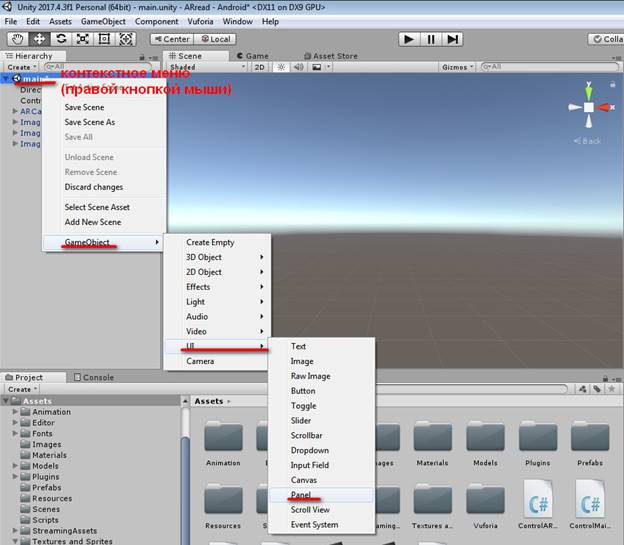
Task: Expand the 3D Object submenu
Action: tap(217, 257)
